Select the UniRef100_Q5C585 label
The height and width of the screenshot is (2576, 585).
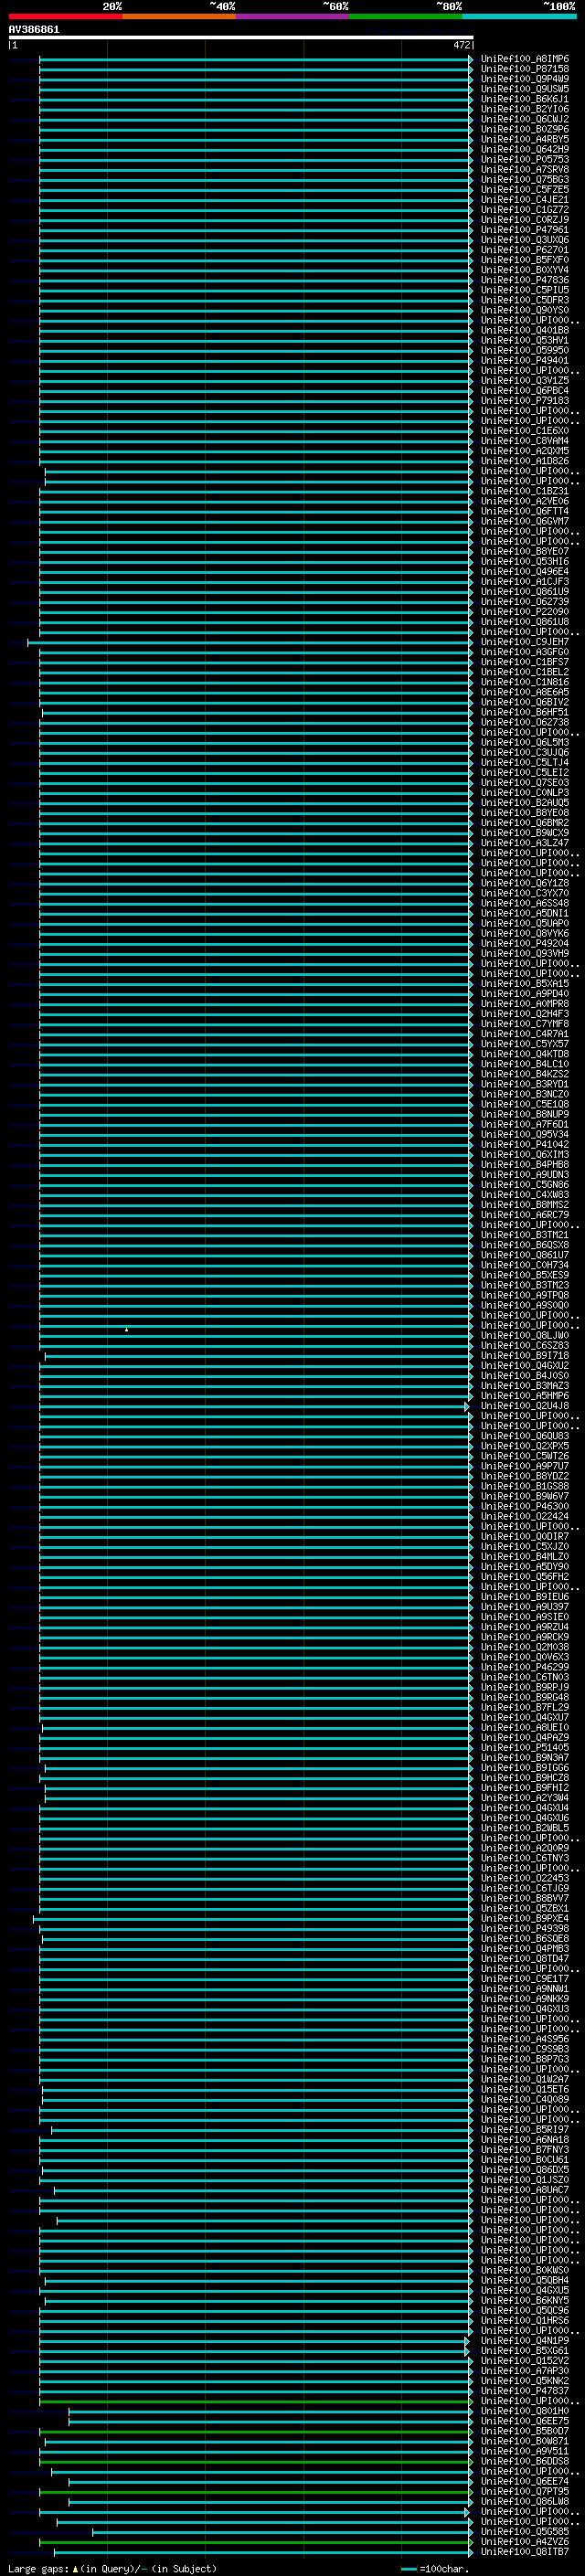click(525, 2531)
